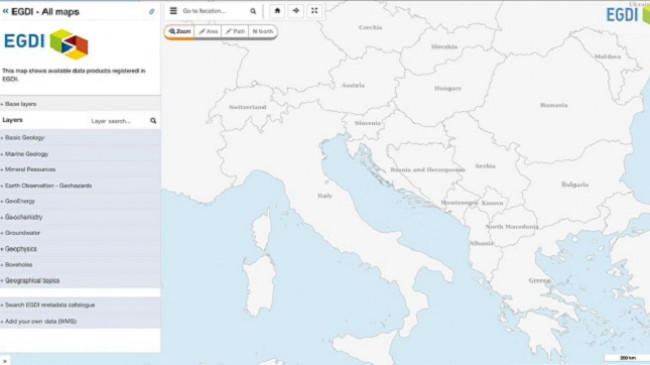Click the layer search magnifier icon
The width and height of the screenshot is (650, 365).
(x=153, y=121)
